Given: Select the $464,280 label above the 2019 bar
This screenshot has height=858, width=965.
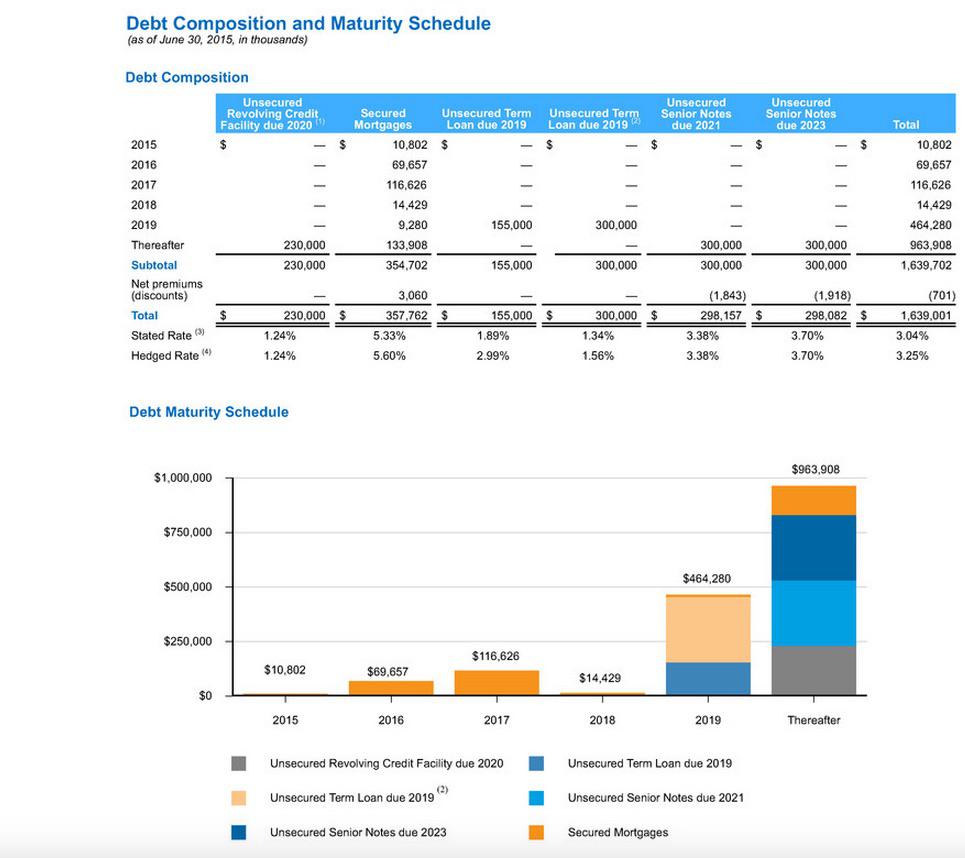Looking at the screenshot, I should [x=708, y=578].
